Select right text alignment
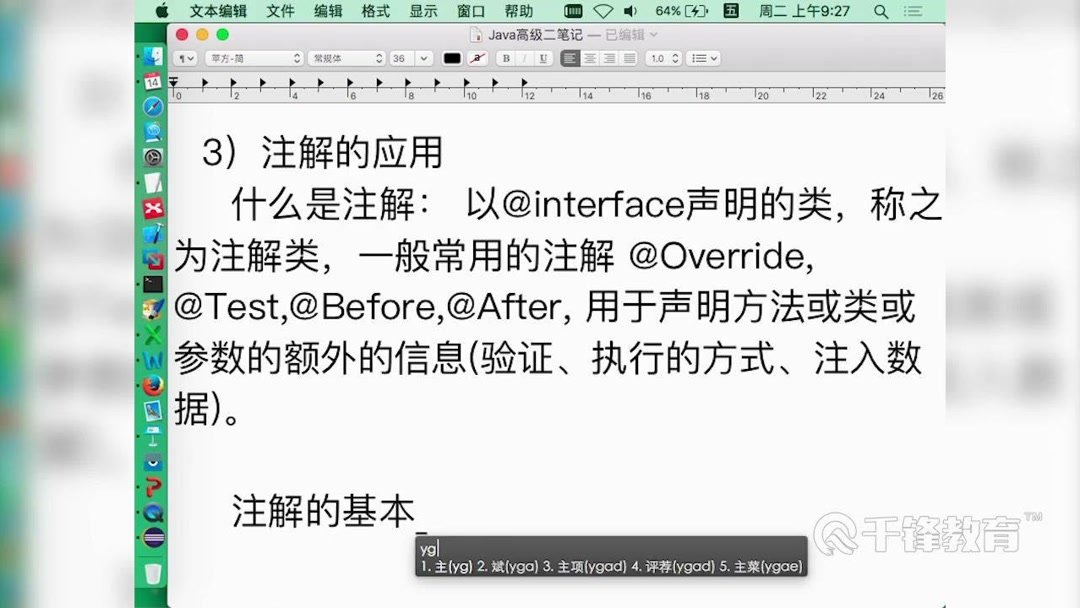Image resolution: width=1080 pixels, height=608 pixels. point(609,58)
